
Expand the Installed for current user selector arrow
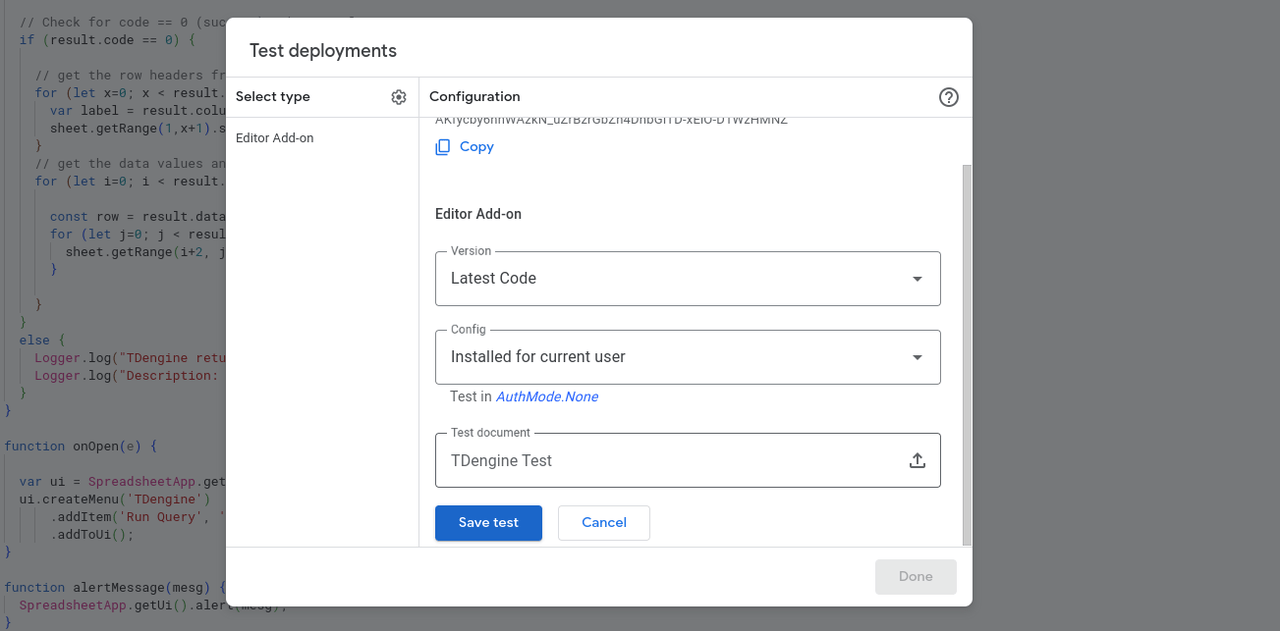click(916, 356)
